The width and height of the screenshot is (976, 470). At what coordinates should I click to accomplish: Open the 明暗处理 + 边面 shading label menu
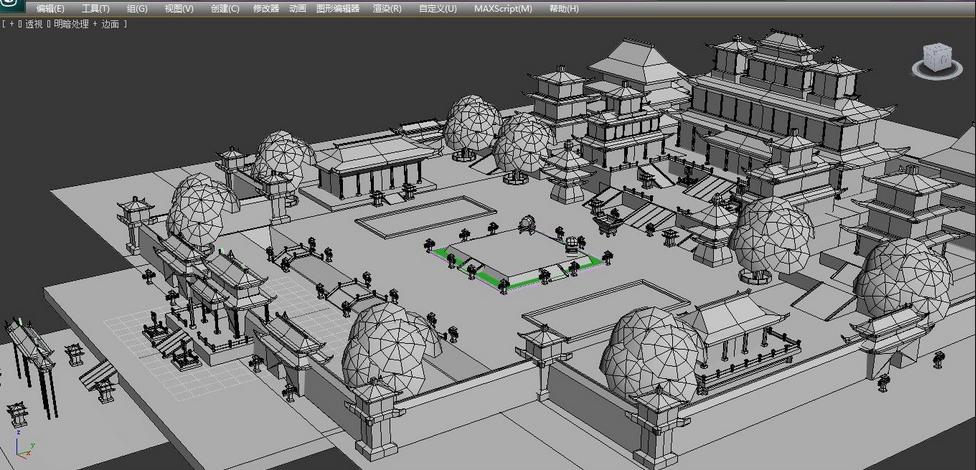point(87,23)
